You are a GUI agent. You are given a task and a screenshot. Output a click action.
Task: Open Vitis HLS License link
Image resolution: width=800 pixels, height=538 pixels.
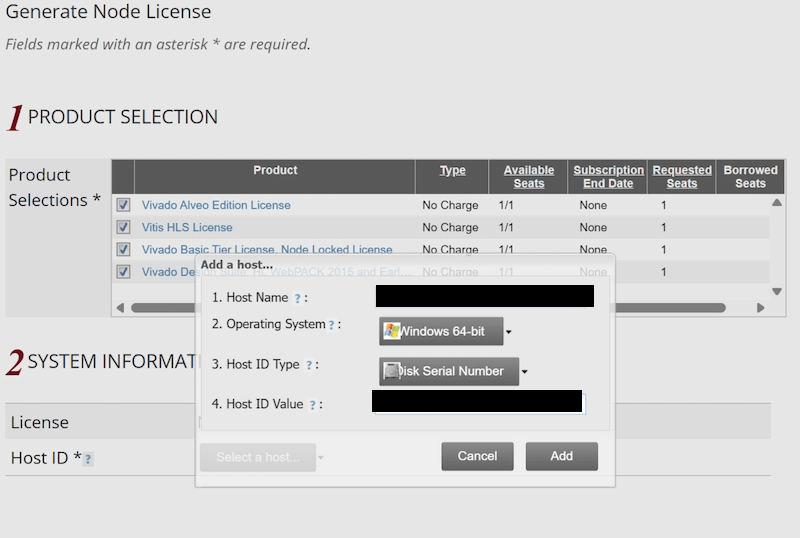[187, 227]
